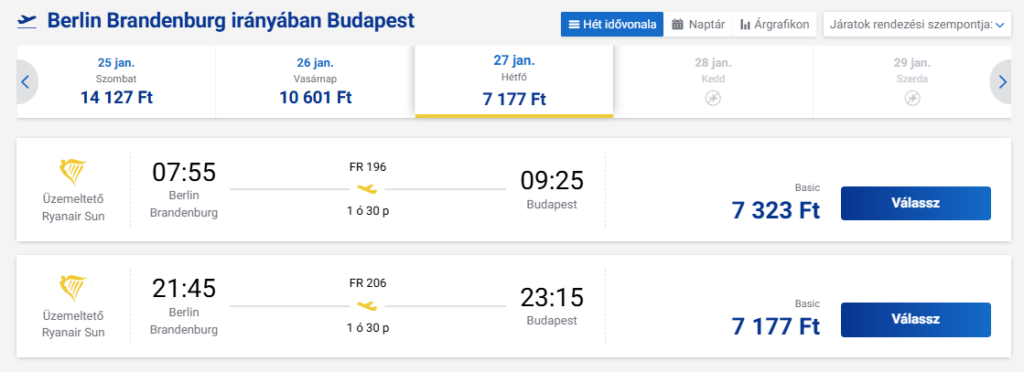Click the airplane icon beside the route title
The height and width of the screenshot is (372, 1024).
[27, 21]
